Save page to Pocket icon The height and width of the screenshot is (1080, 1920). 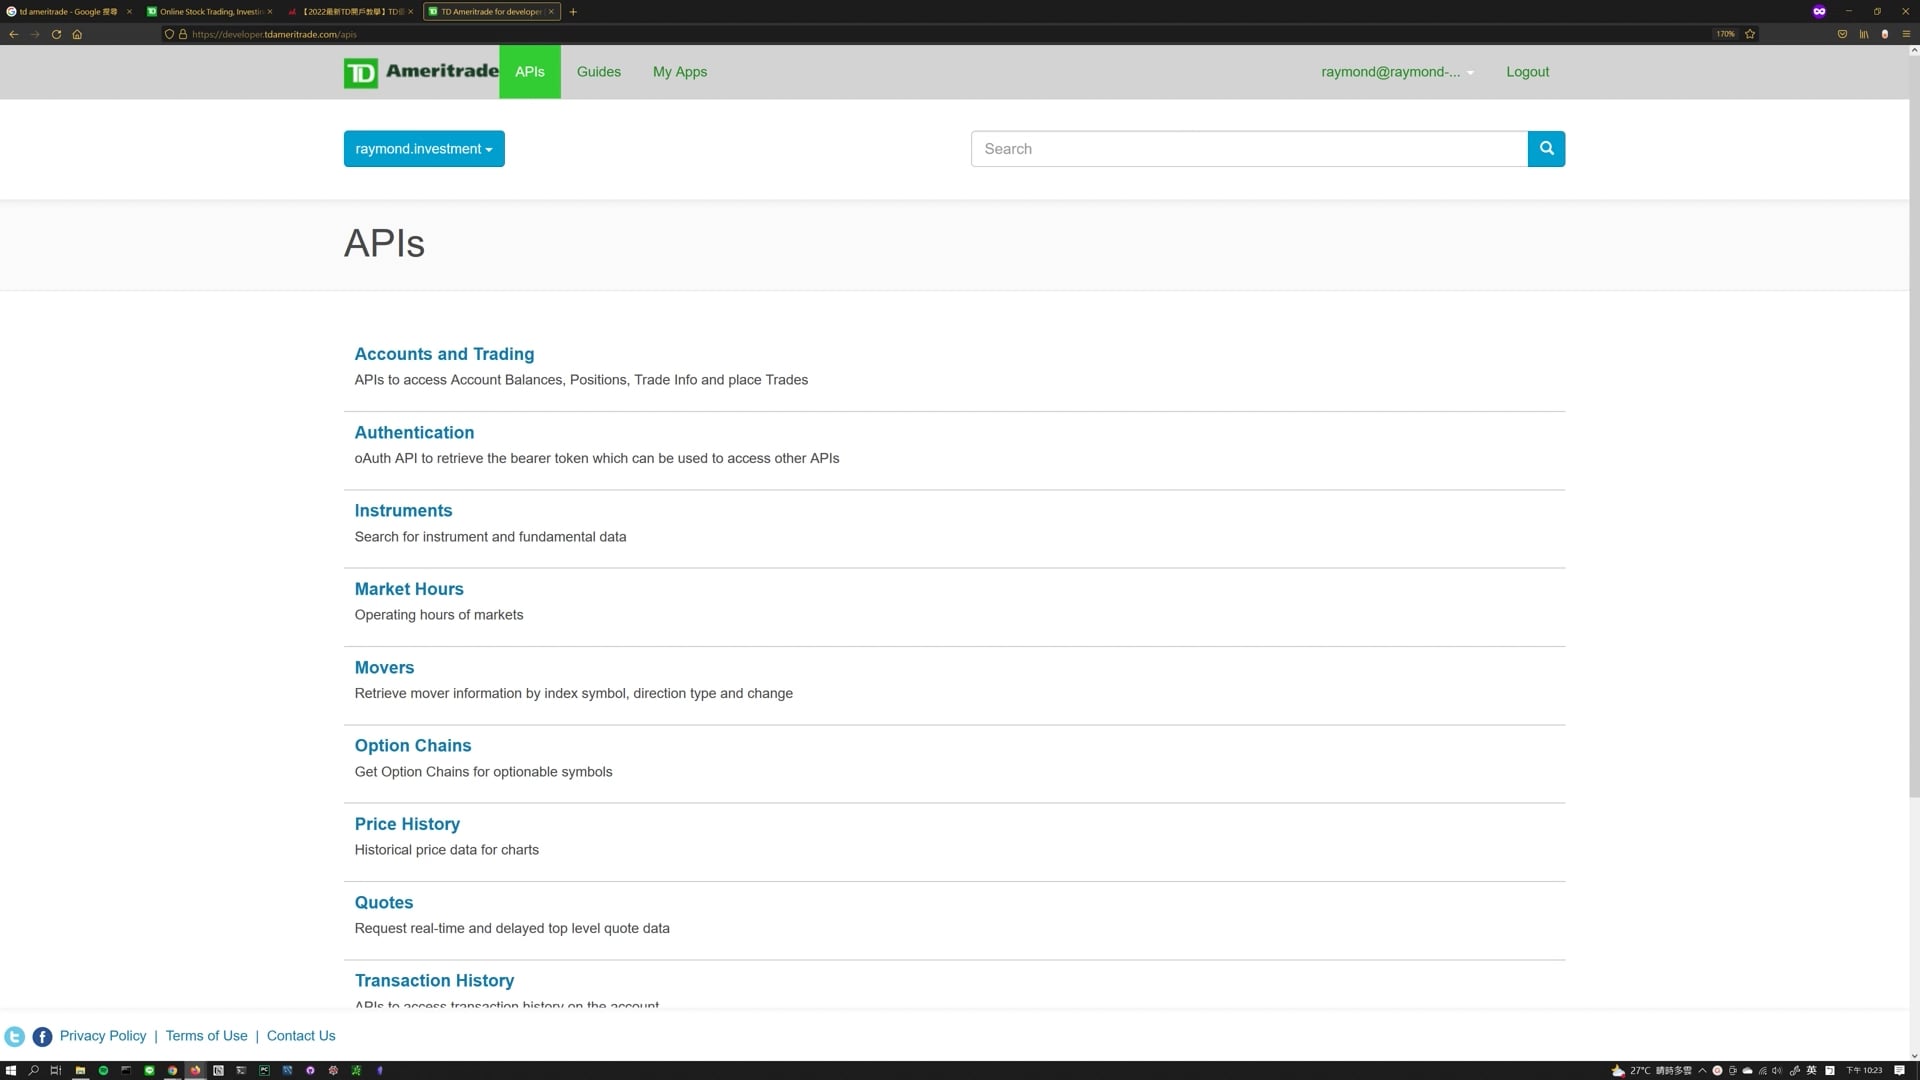click(1842, 34)
